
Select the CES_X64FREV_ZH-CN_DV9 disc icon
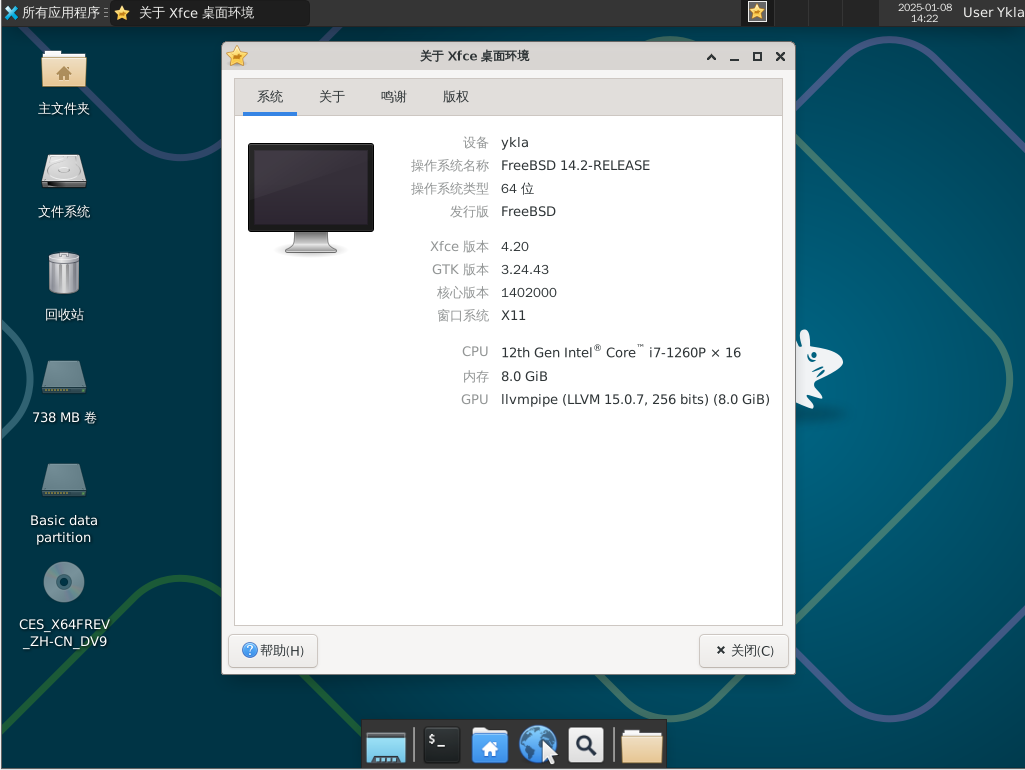click(x=63, y=607)
